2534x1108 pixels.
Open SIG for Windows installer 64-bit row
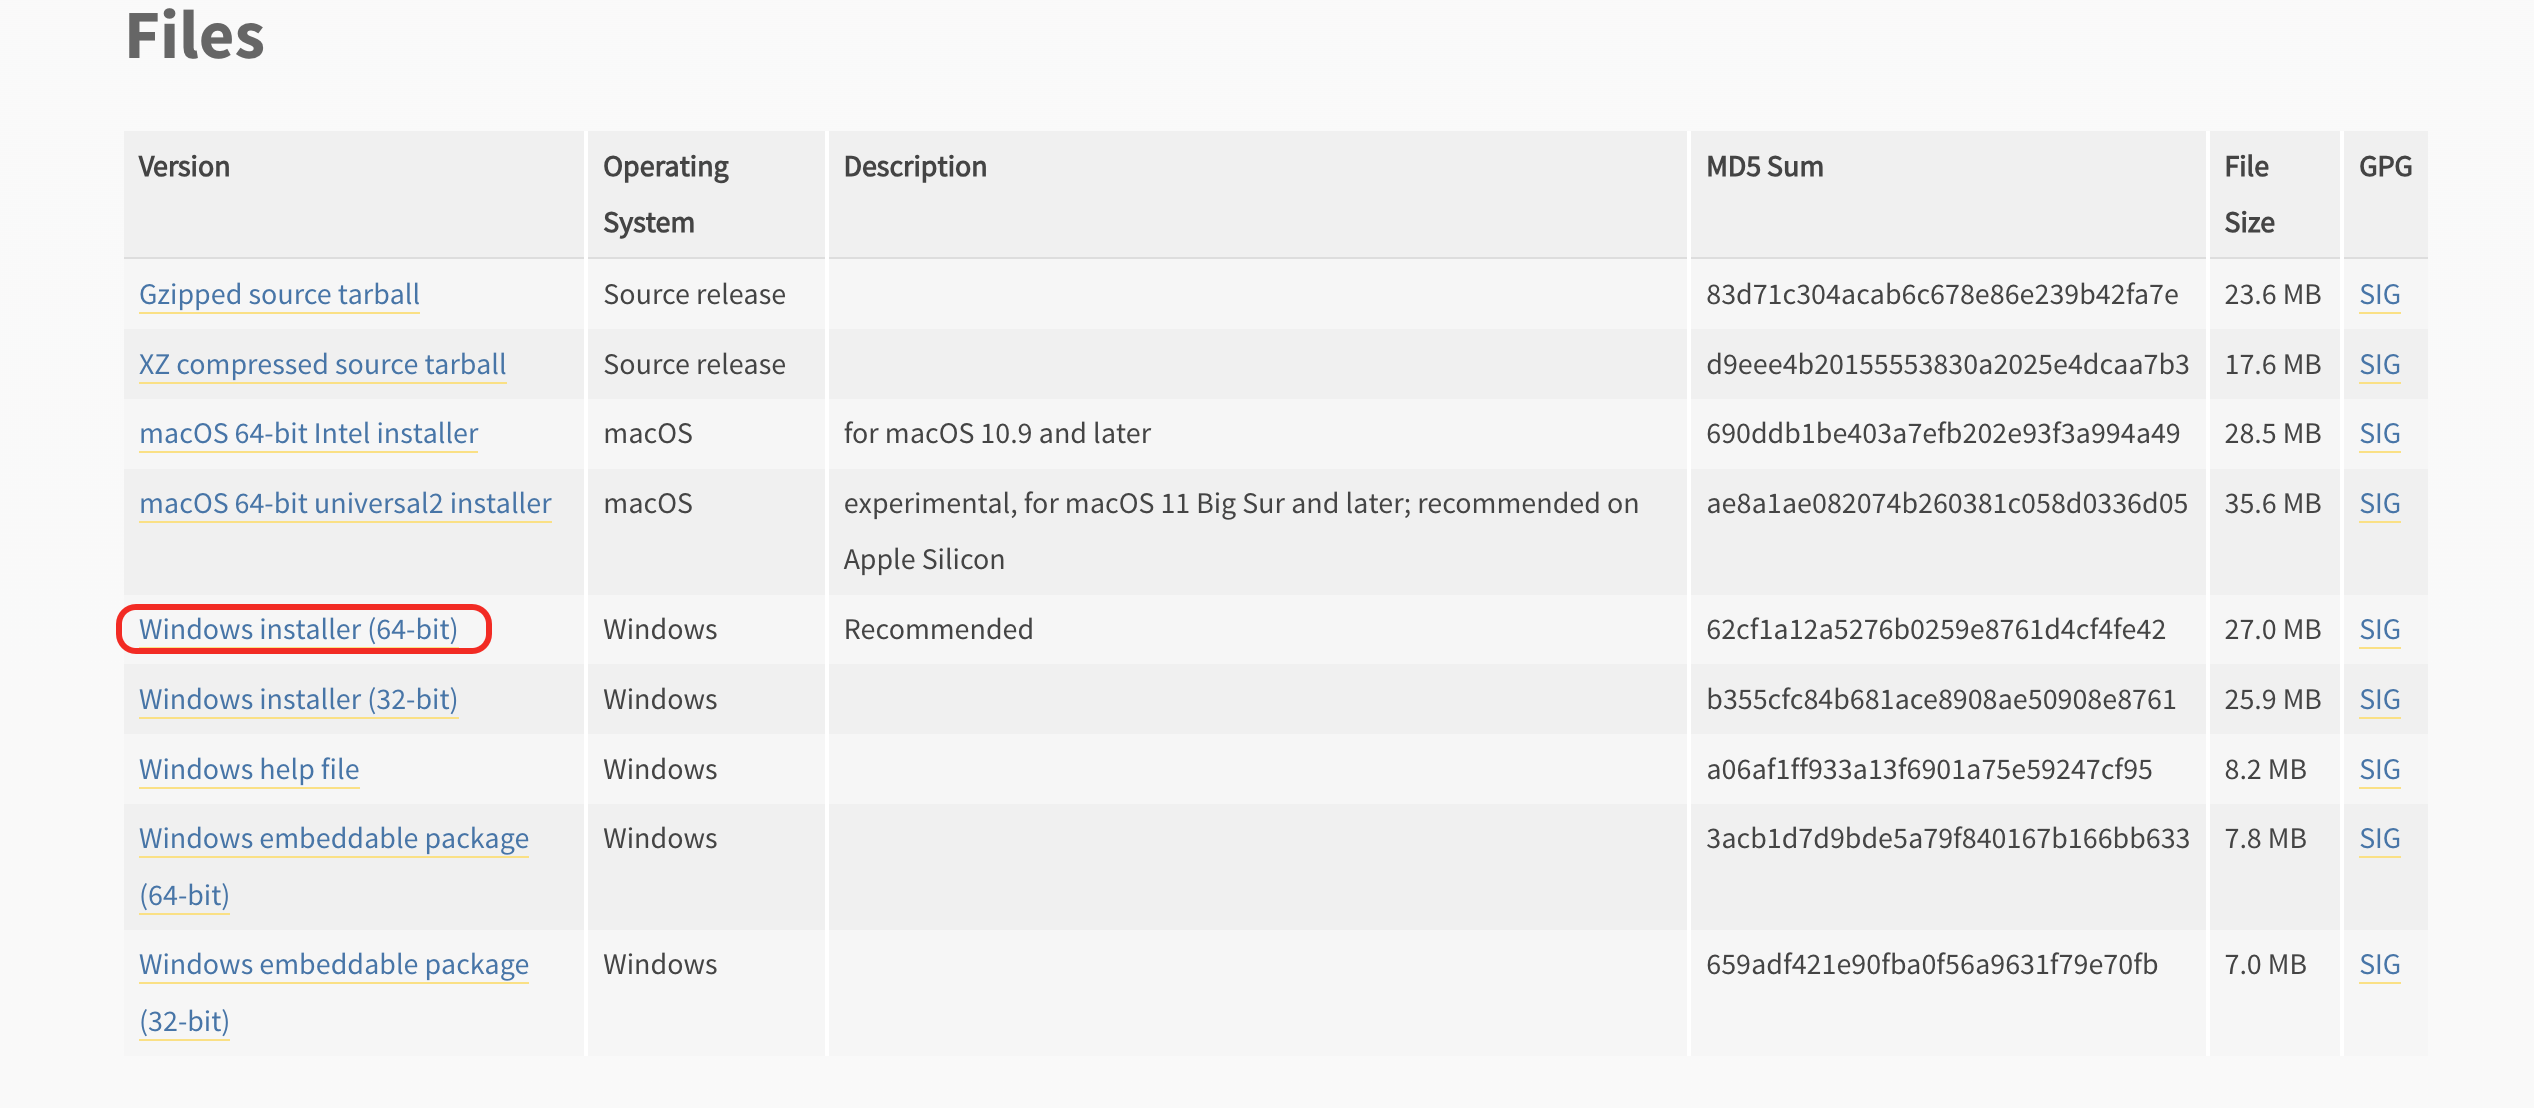pos(2379,630)
